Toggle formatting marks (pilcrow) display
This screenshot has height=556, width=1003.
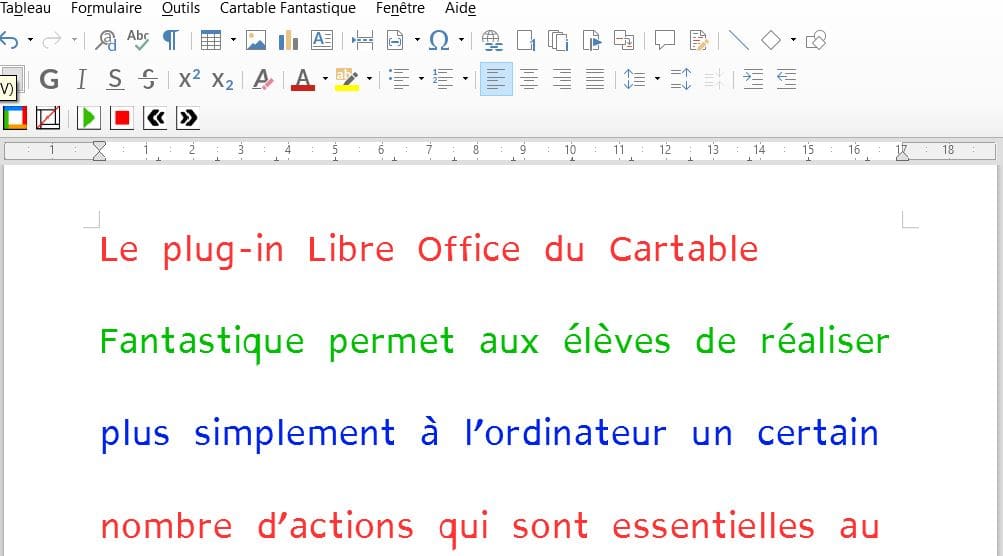[171, 40]
